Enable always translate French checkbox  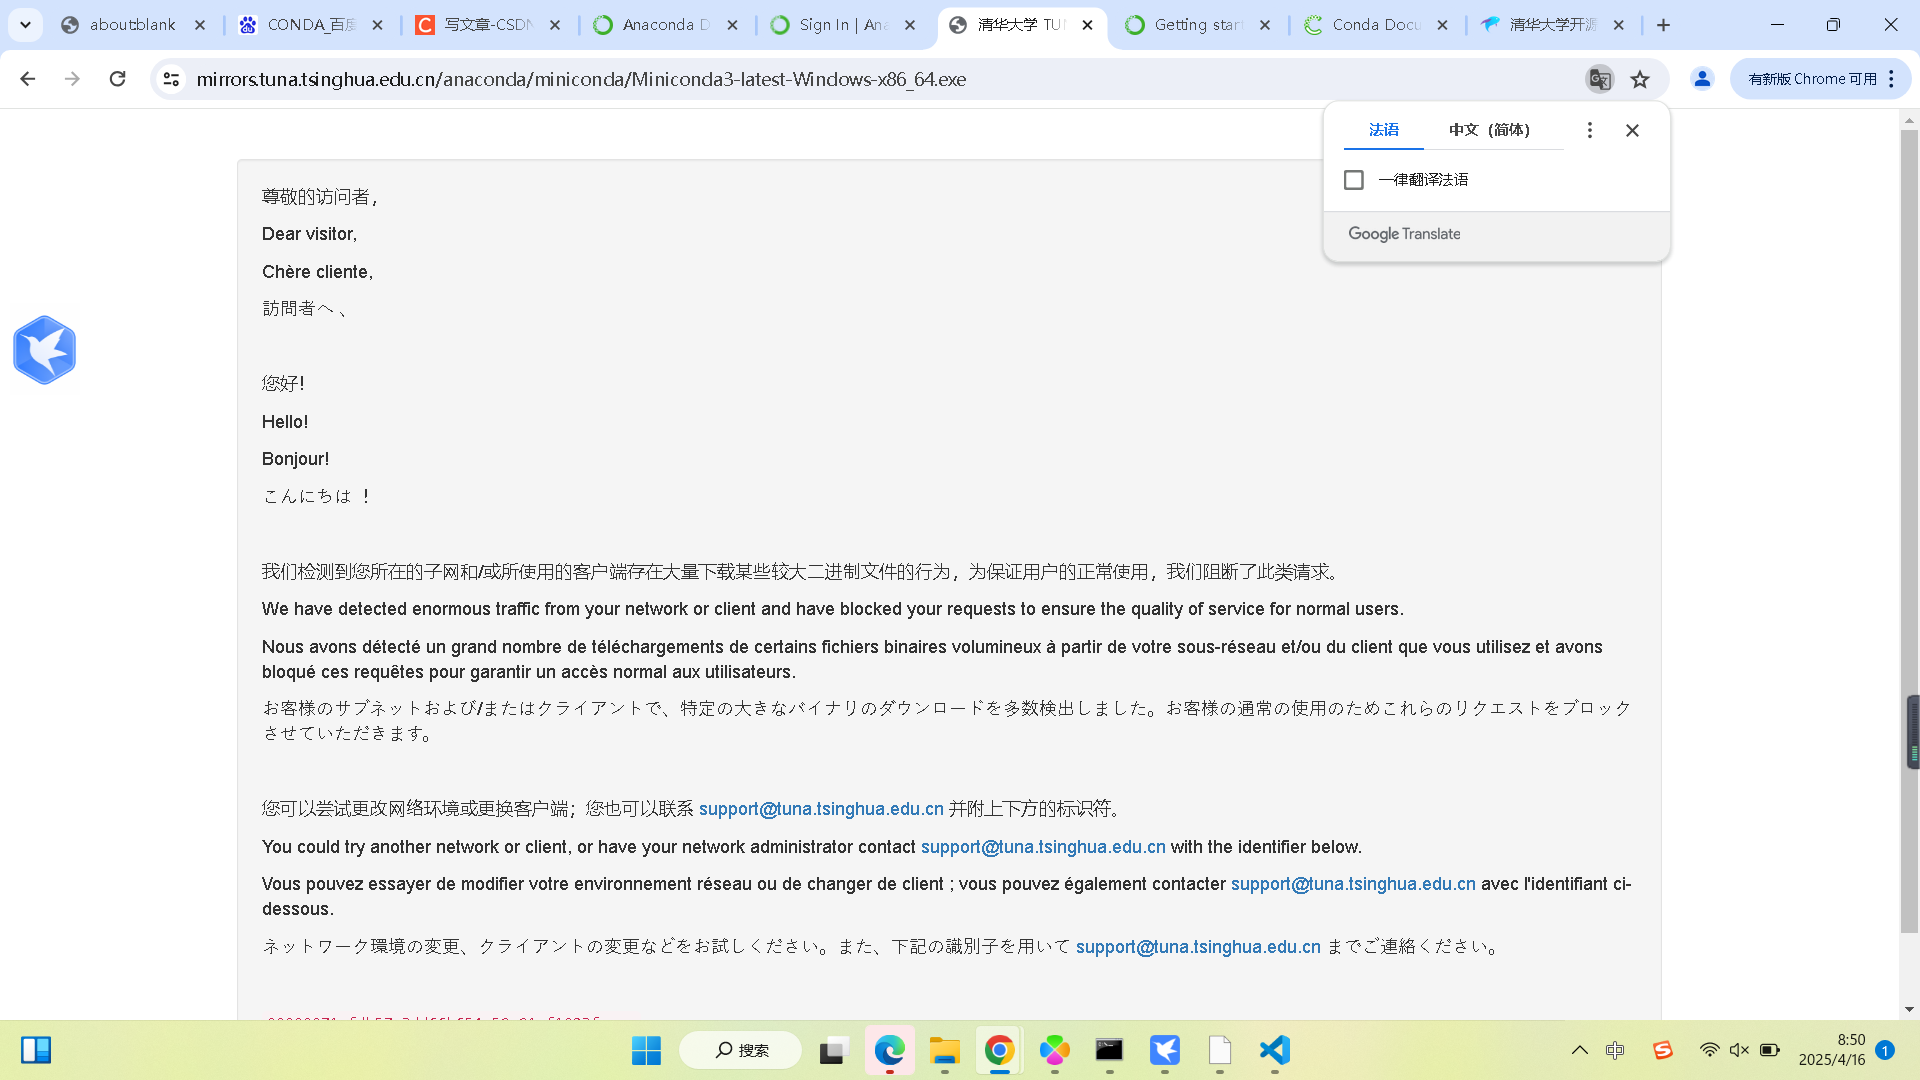tap(1354, 180)
